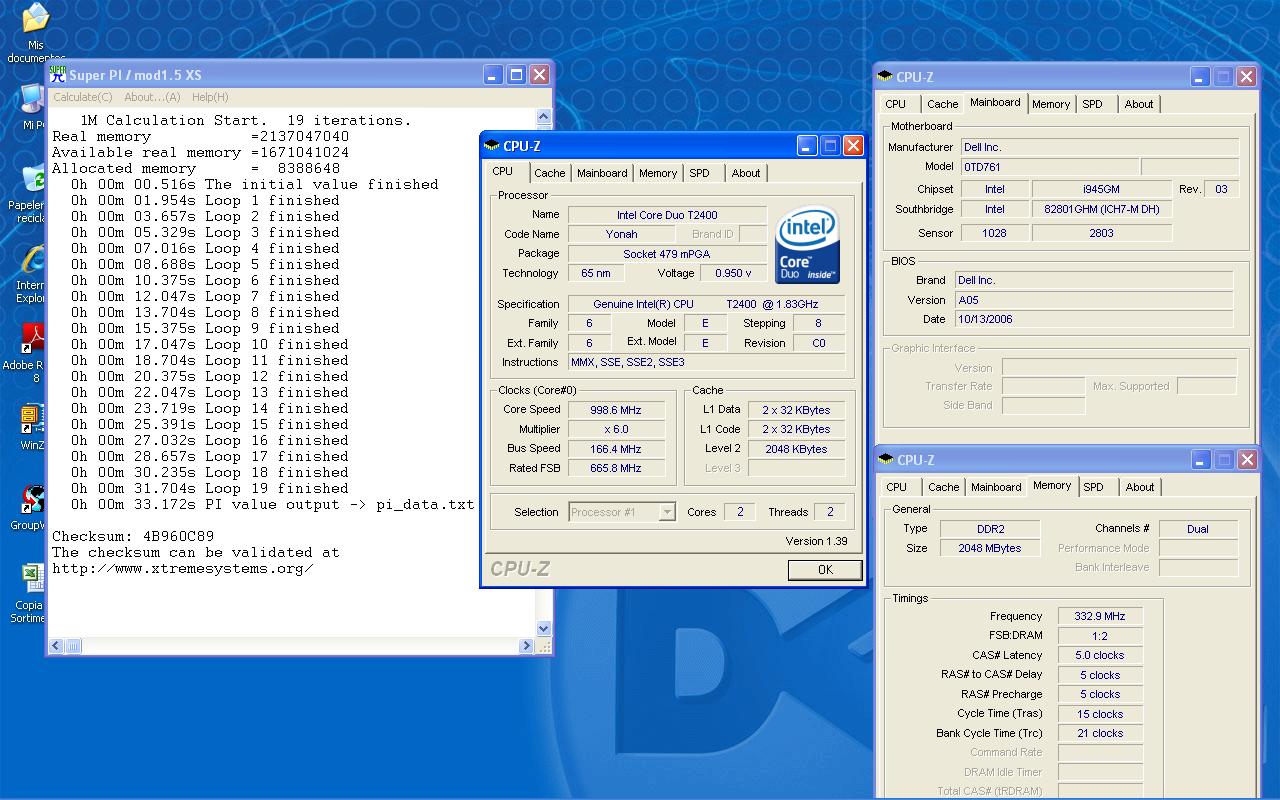Click Super PI horizontal scrollbar right arrow
The image size is (1280, 800).
[x=527, y=647]
